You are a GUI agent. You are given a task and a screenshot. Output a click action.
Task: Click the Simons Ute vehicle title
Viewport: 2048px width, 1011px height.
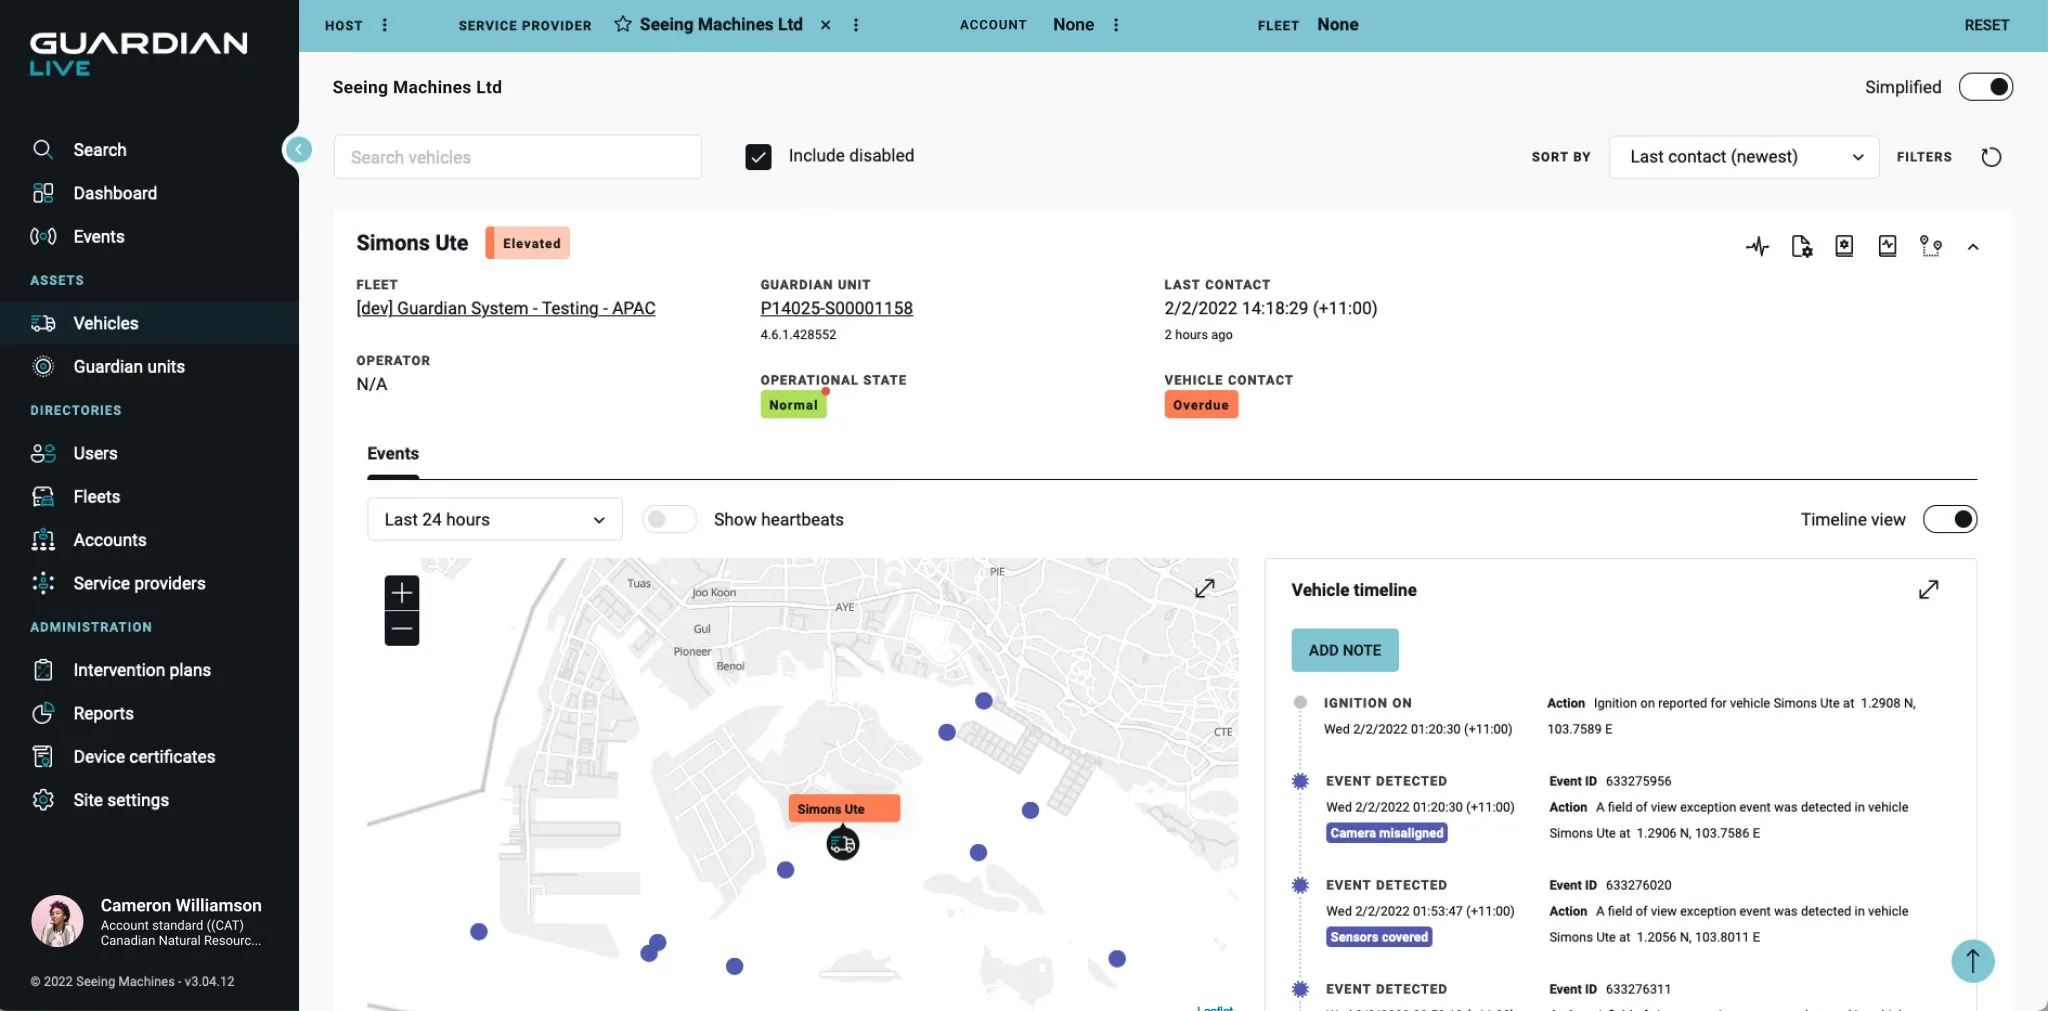pos(412,243)
